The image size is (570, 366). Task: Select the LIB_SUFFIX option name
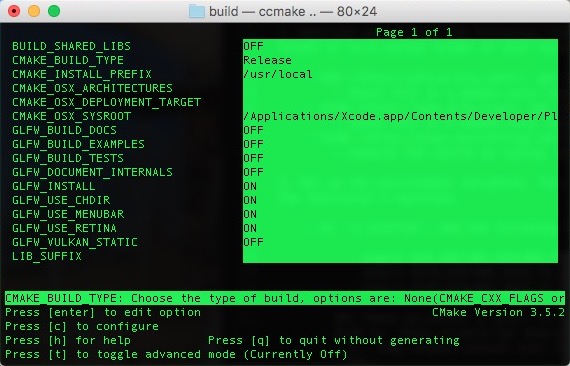tap(47, 256)
